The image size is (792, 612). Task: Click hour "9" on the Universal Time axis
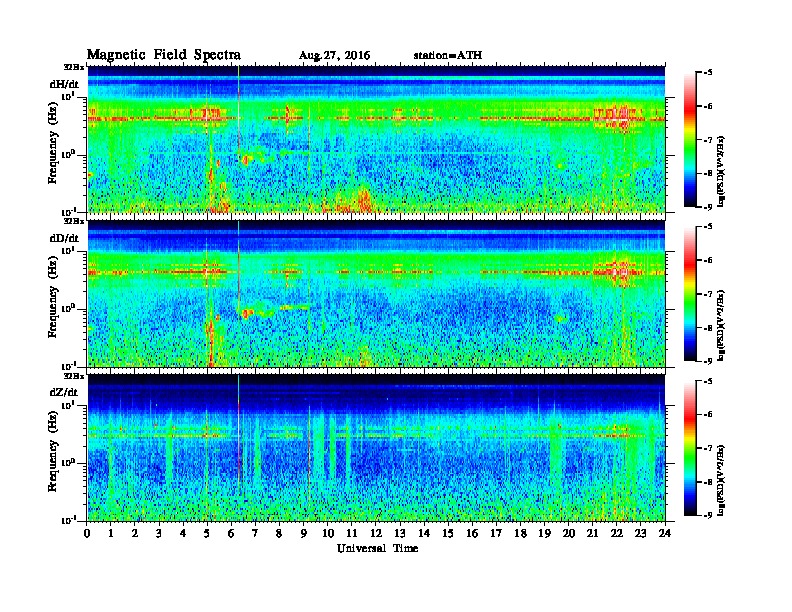coord(304,533)
